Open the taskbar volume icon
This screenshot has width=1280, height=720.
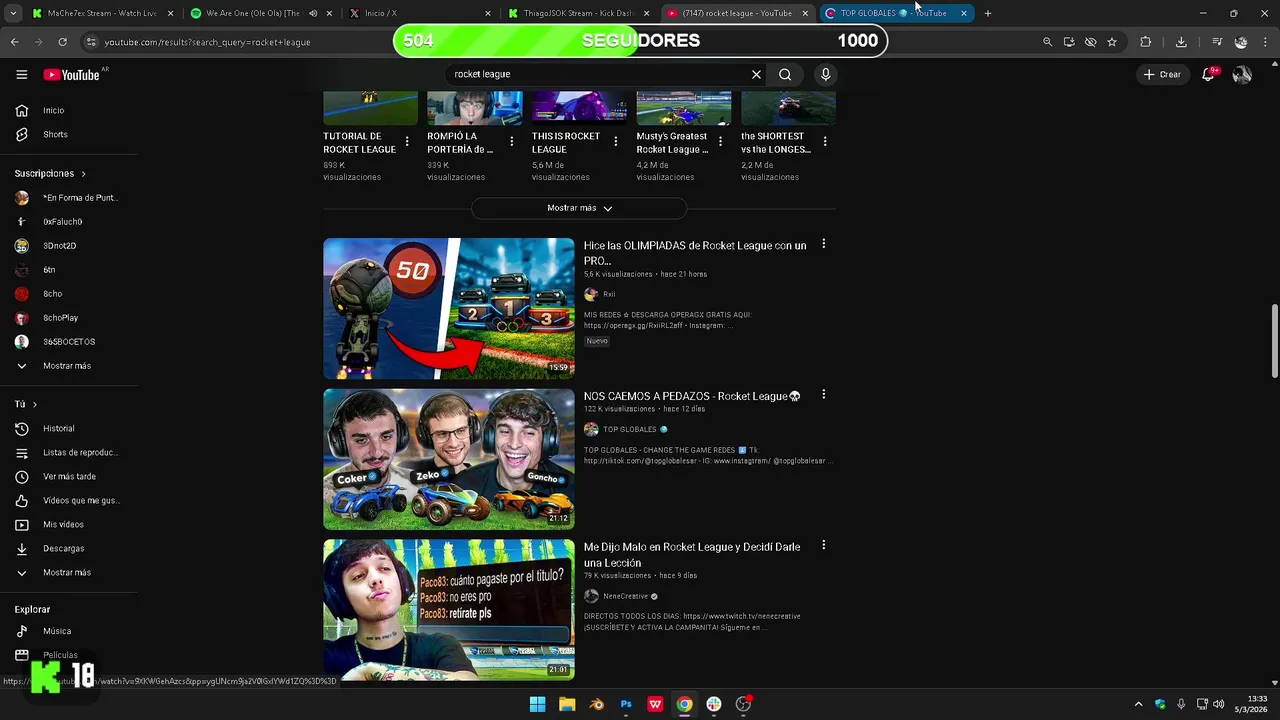tap(1218, 704)
